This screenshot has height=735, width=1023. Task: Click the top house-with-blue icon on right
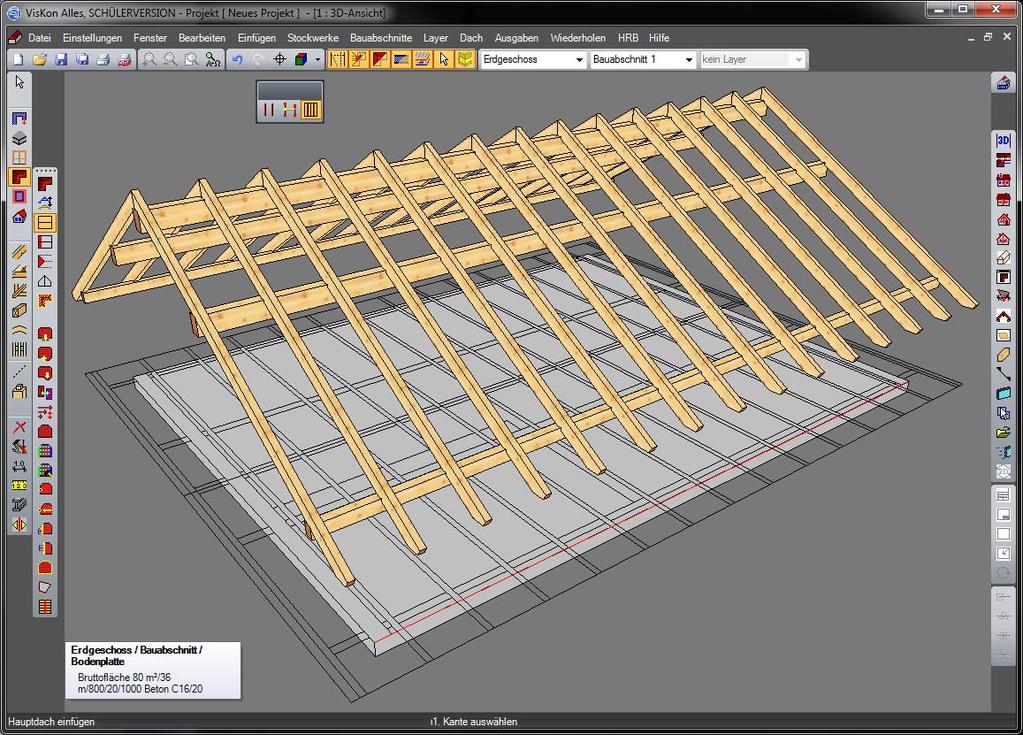(1003, 83)
